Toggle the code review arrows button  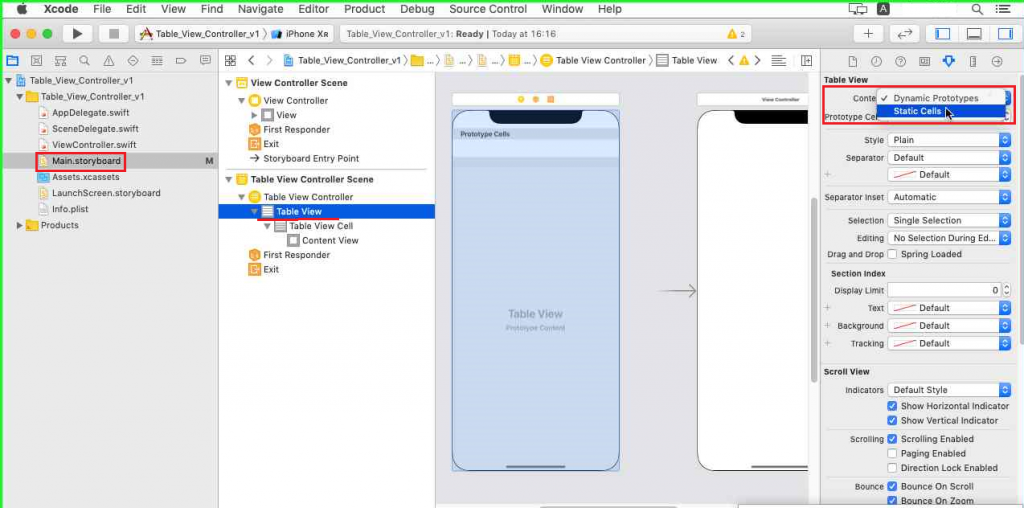pyautogui.click(x=905, y=34)
